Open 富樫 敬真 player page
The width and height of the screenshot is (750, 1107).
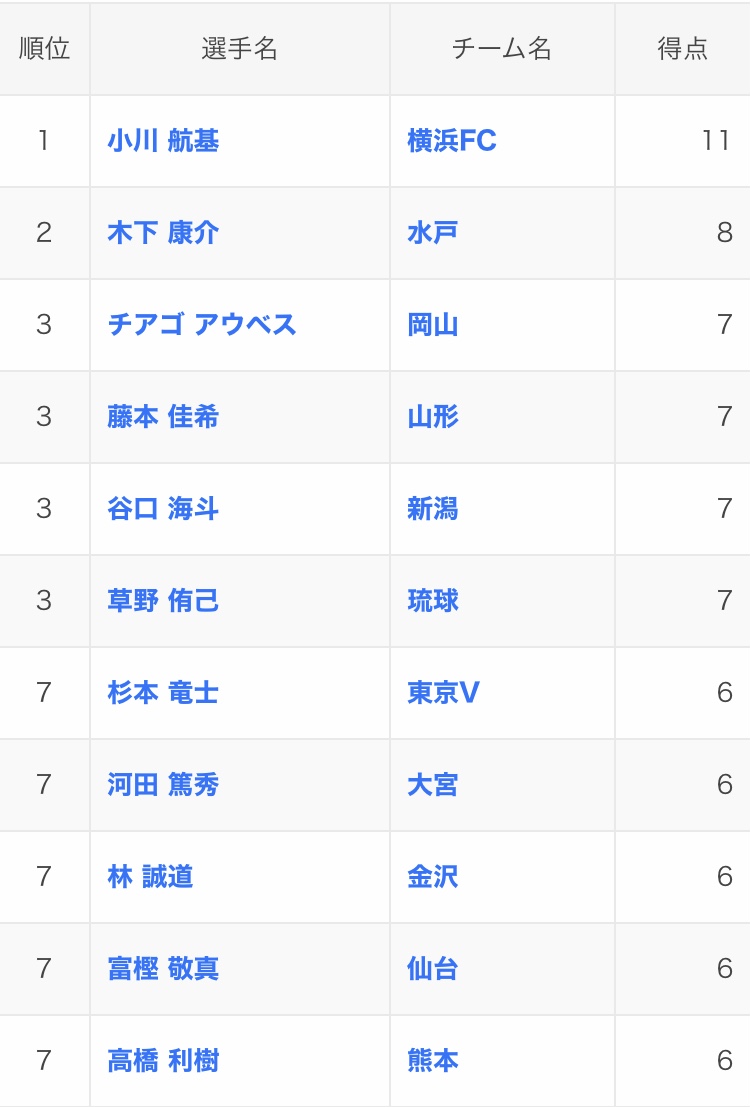(x=163, y=969)
